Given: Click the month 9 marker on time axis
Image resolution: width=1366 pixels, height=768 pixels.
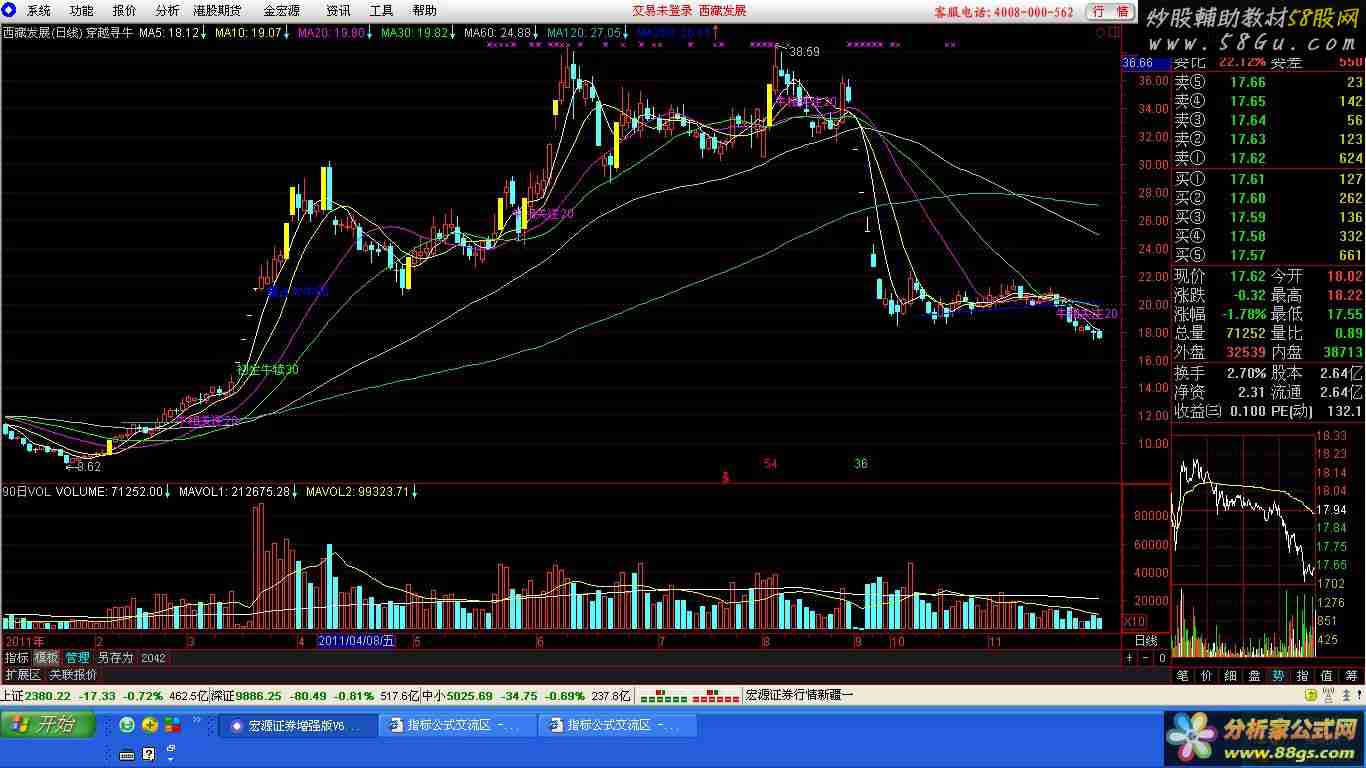Looking at the screenshot, I should [858, 641].
